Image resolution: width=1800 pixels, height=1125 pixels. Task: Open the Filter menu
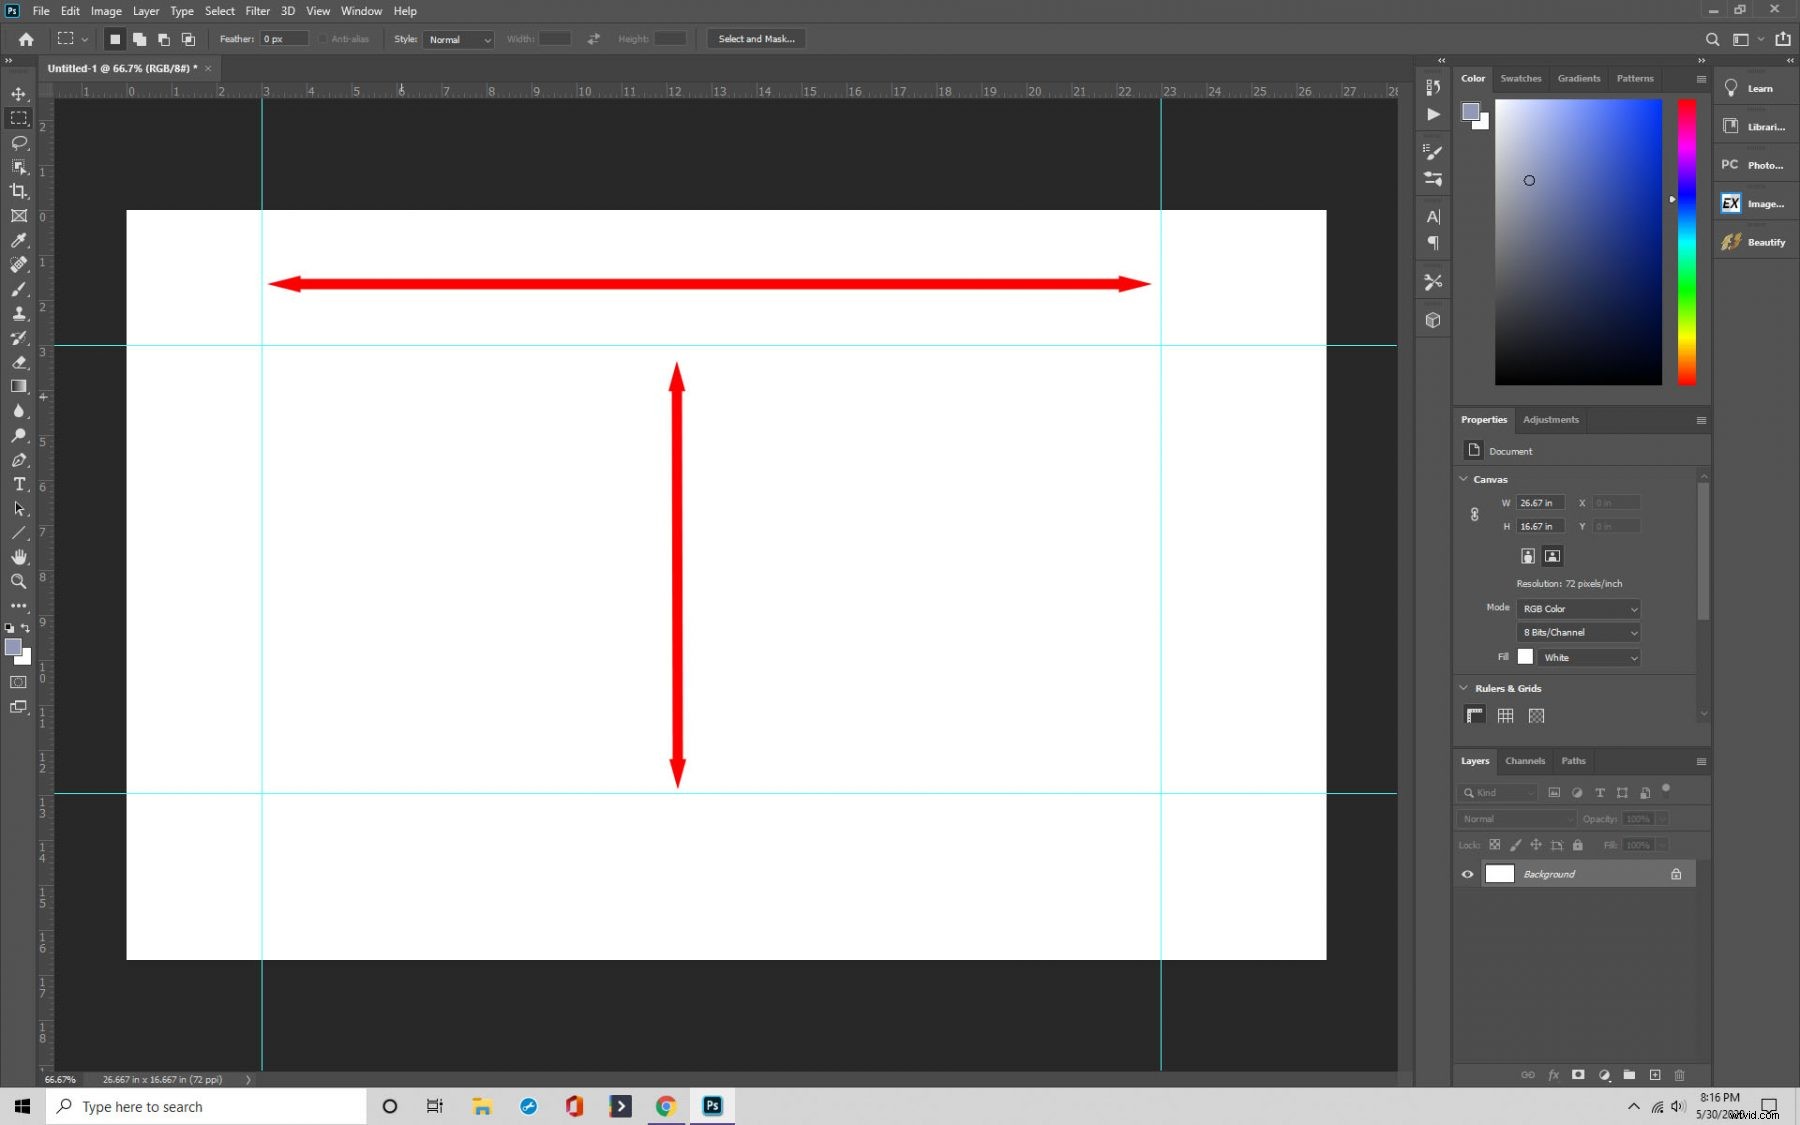[x=257, y=11]
